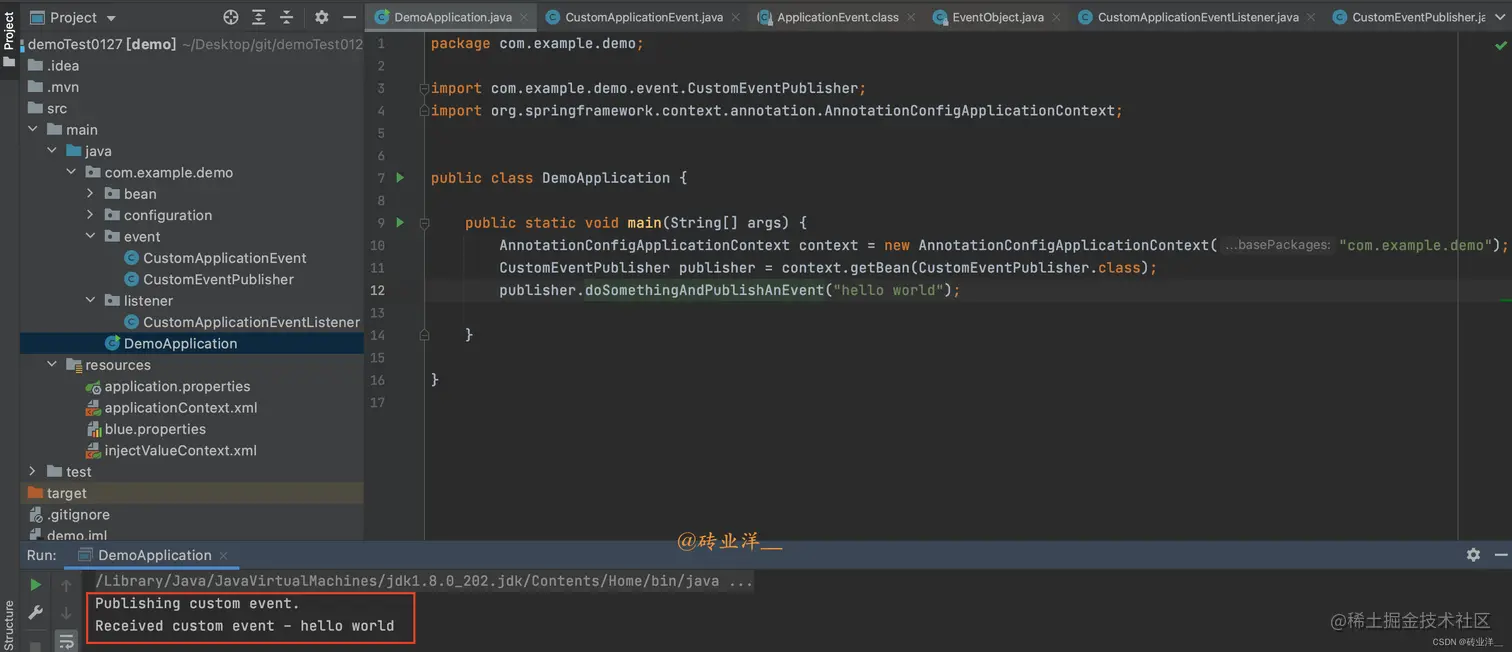Rerun DemoApplication with green play button

36,584
